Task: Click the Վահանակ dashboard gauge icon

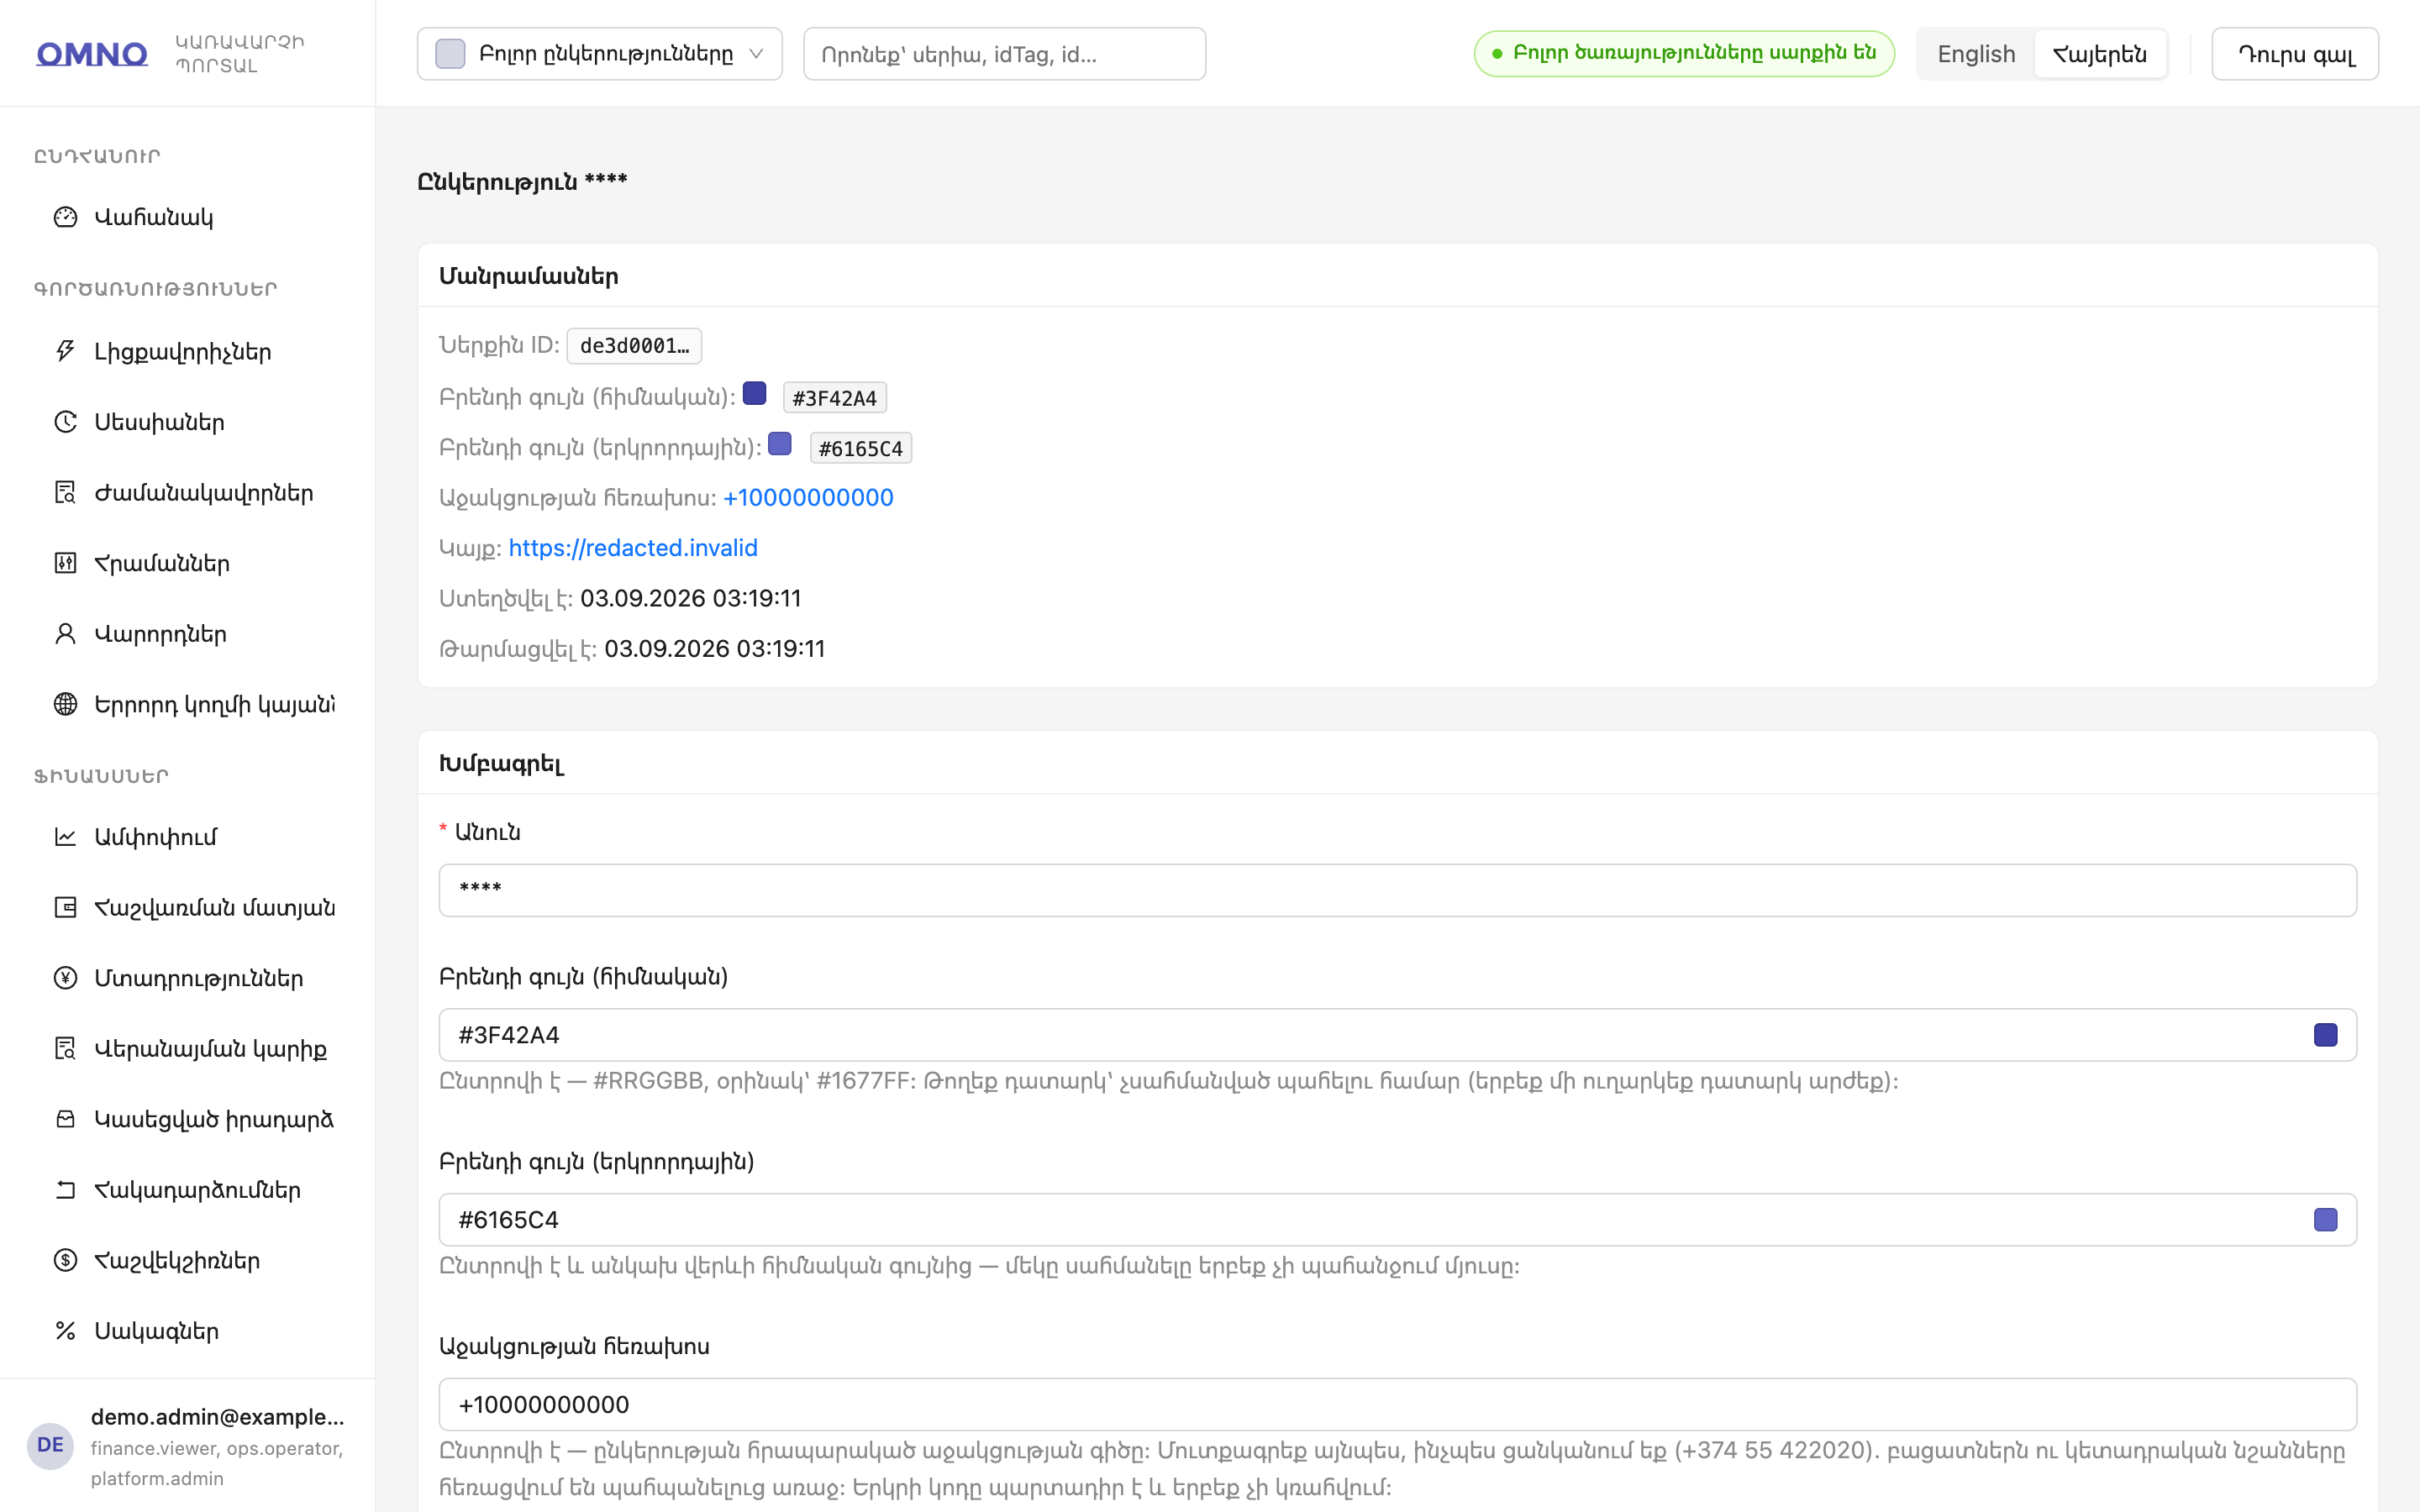Action: 65,217
